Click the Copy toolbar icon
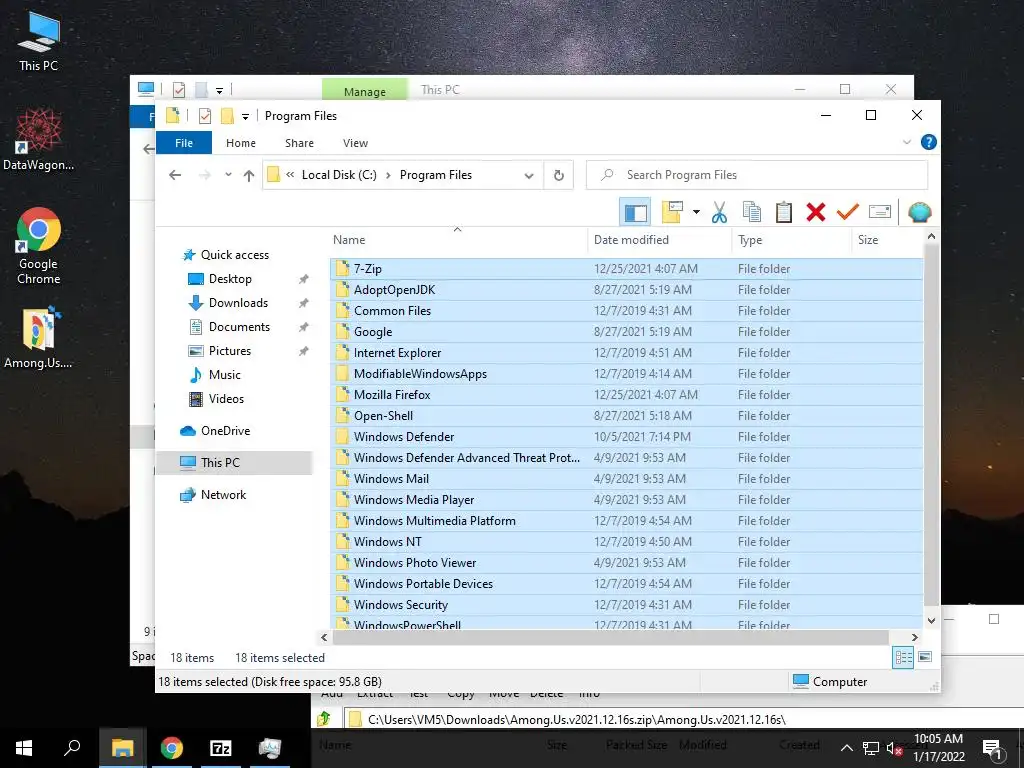 752,212
